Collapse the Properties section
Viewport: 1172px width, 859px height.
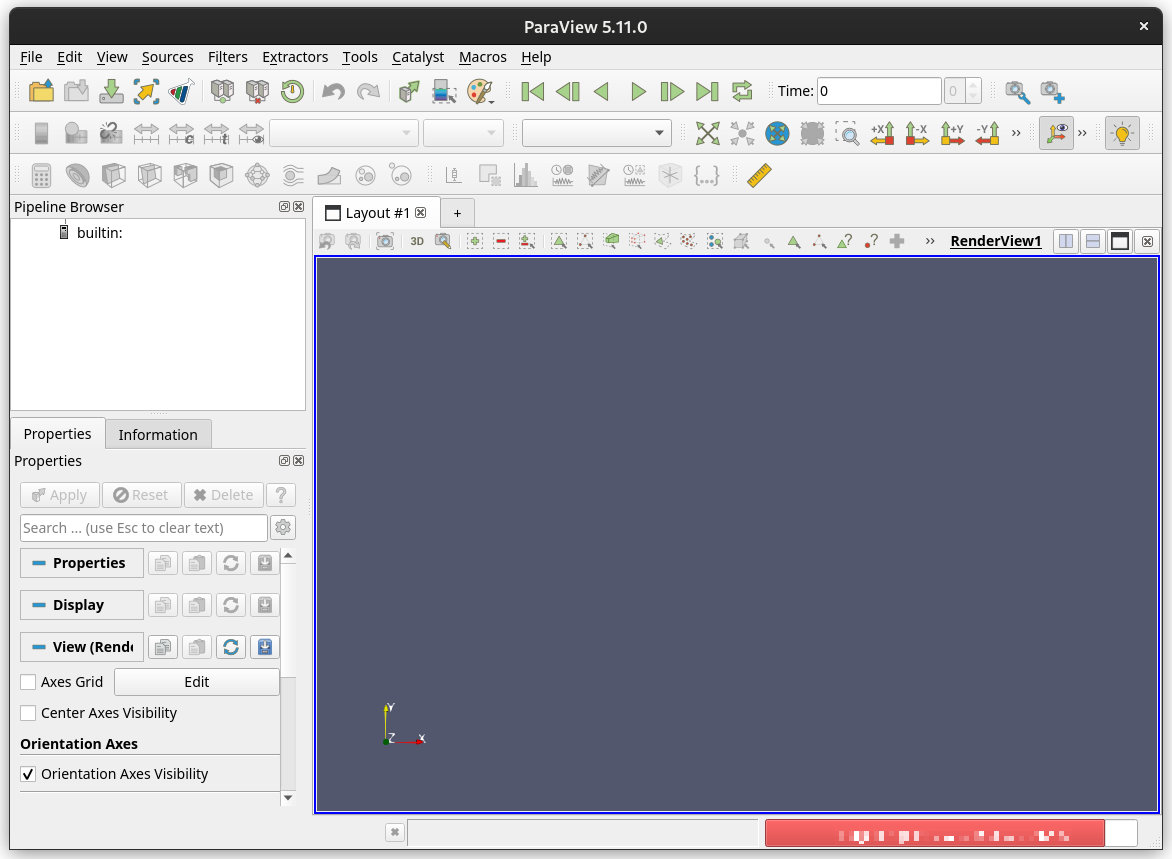(81, 563)
